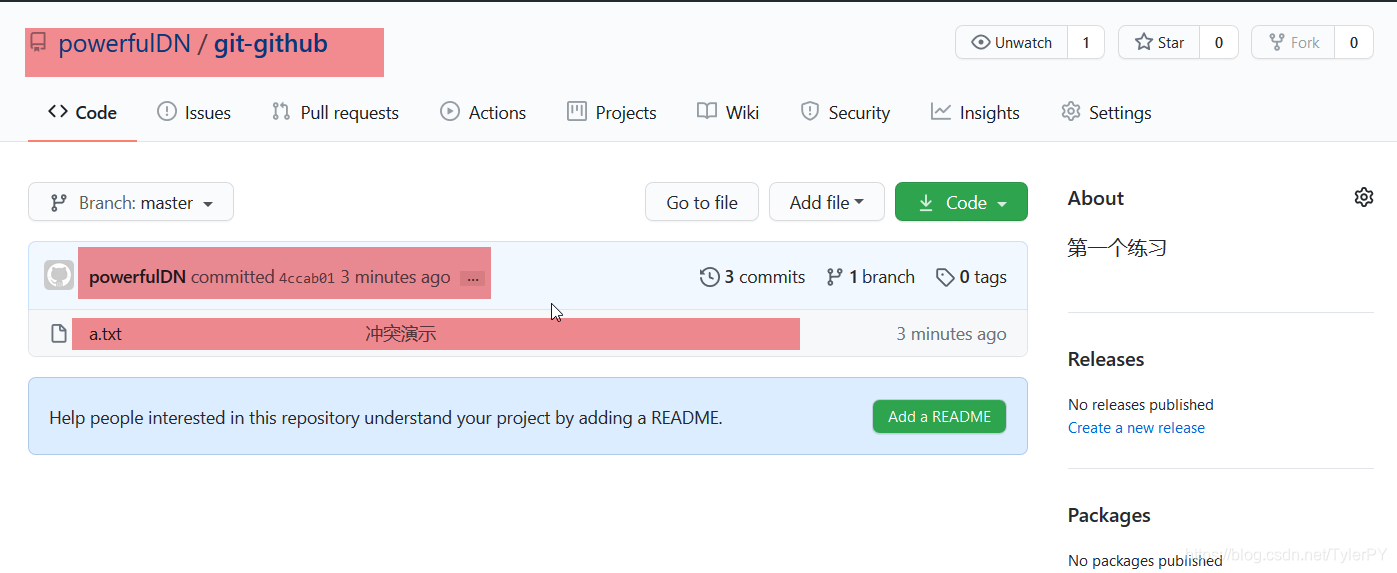Click Create a new release link
This screenshot has height=573, width=1397.
tap(1136, 428)
